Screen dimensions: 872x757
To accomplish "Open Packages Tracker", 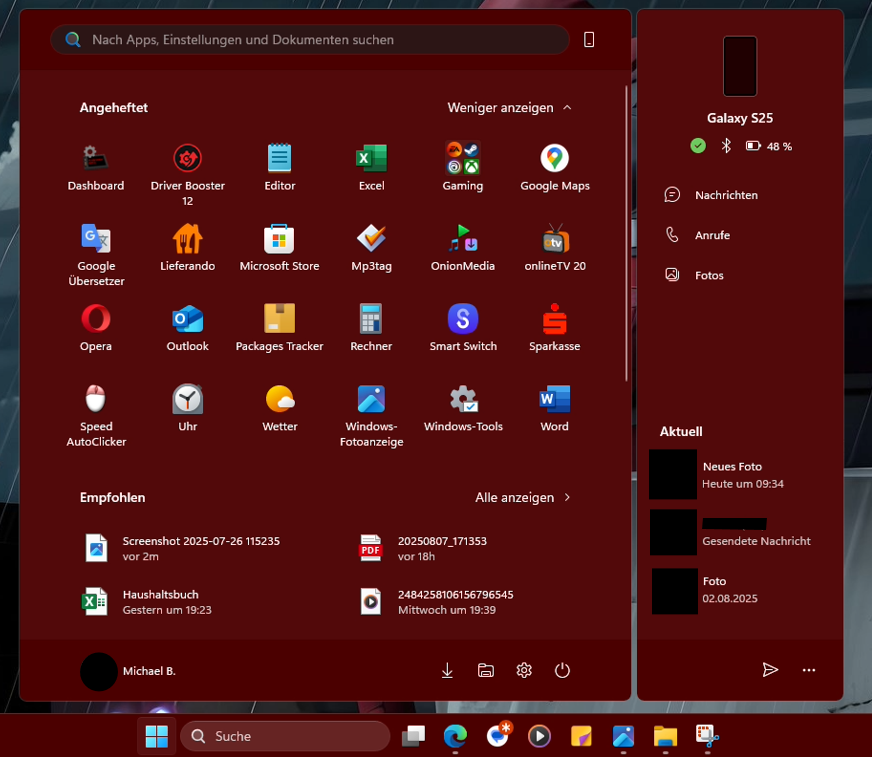I will [x=279, y=328].
